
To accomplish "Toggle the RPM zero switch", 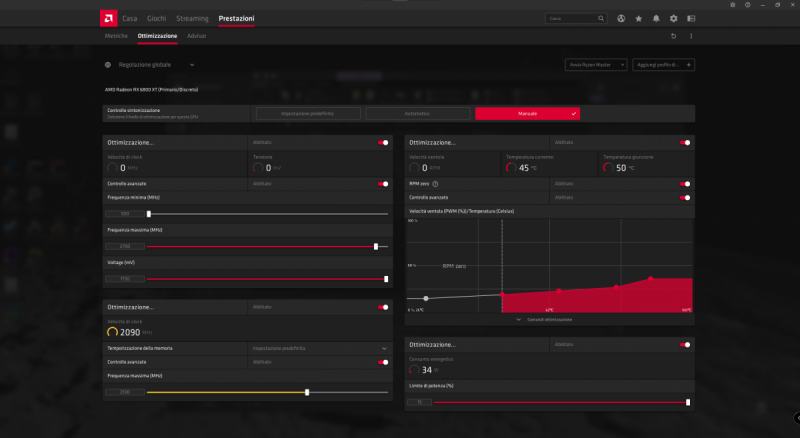I will coord(685,184).
